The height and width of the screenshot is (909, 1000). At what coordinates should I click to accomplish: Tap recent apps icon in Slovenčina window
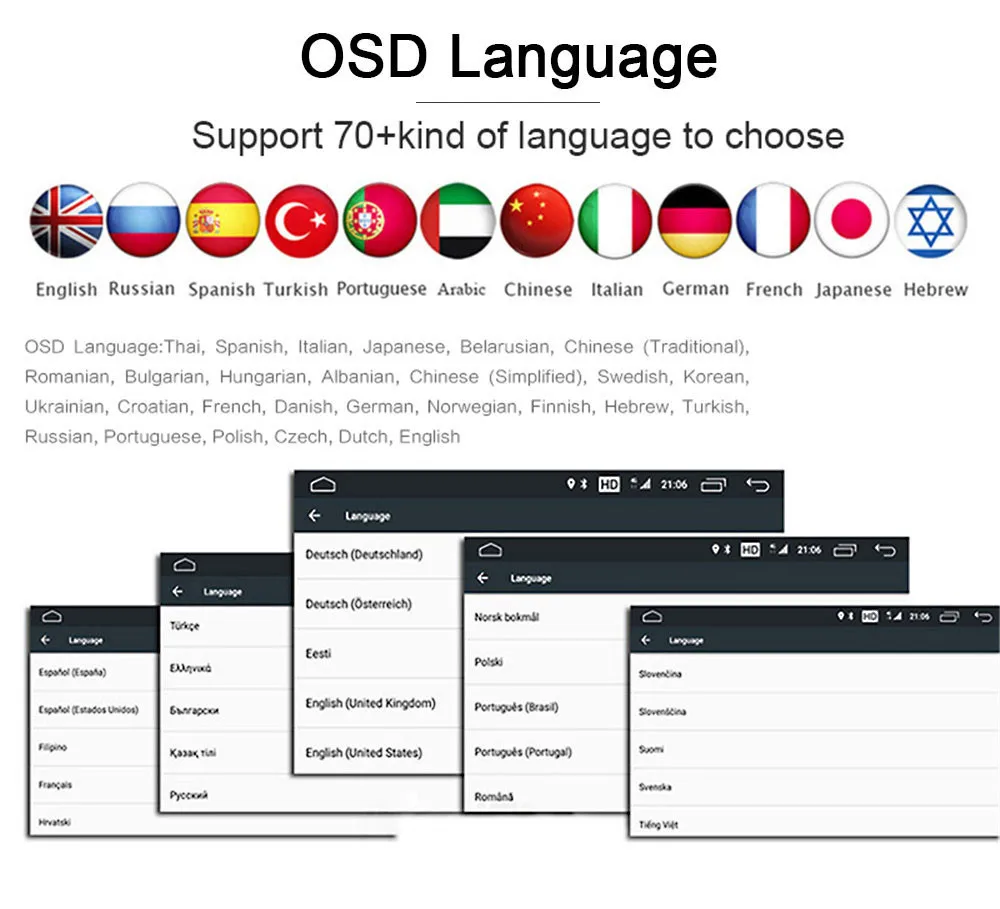tap(949, 617)
